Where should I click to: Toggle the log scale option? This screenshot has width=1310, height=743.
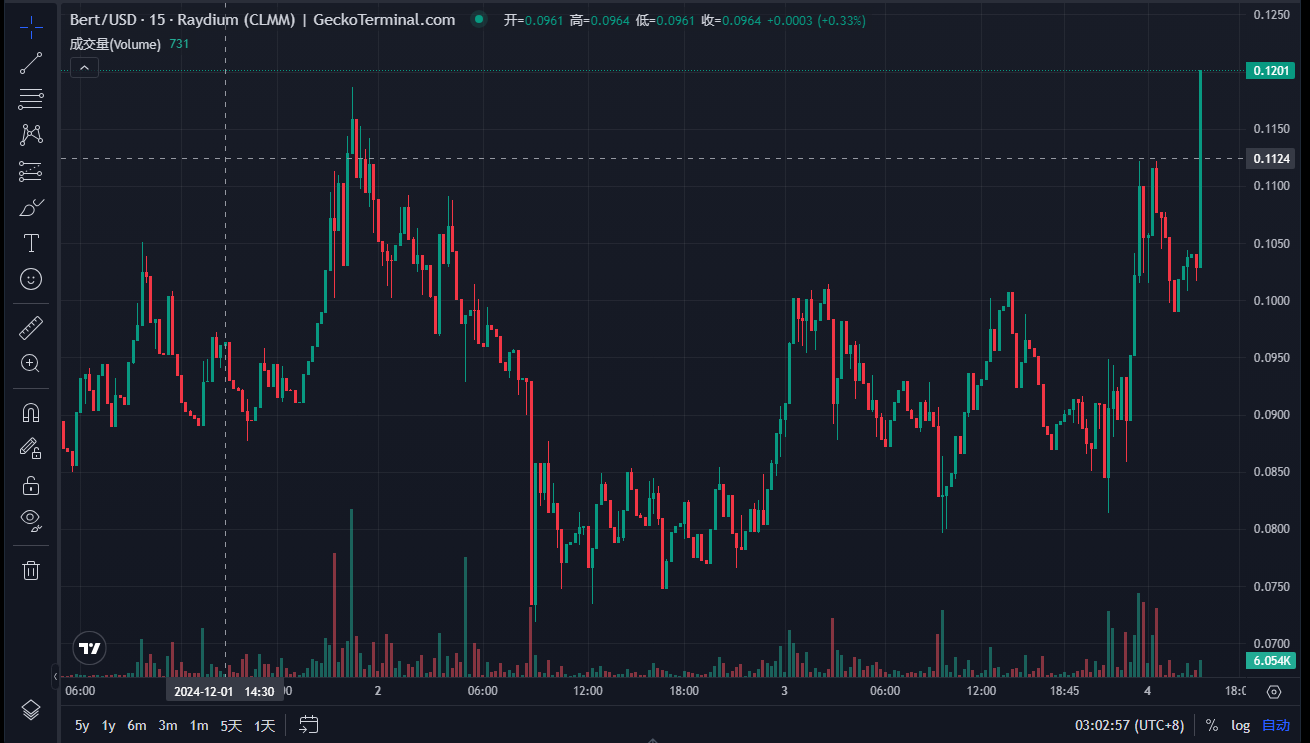[x=1240, y=725]
